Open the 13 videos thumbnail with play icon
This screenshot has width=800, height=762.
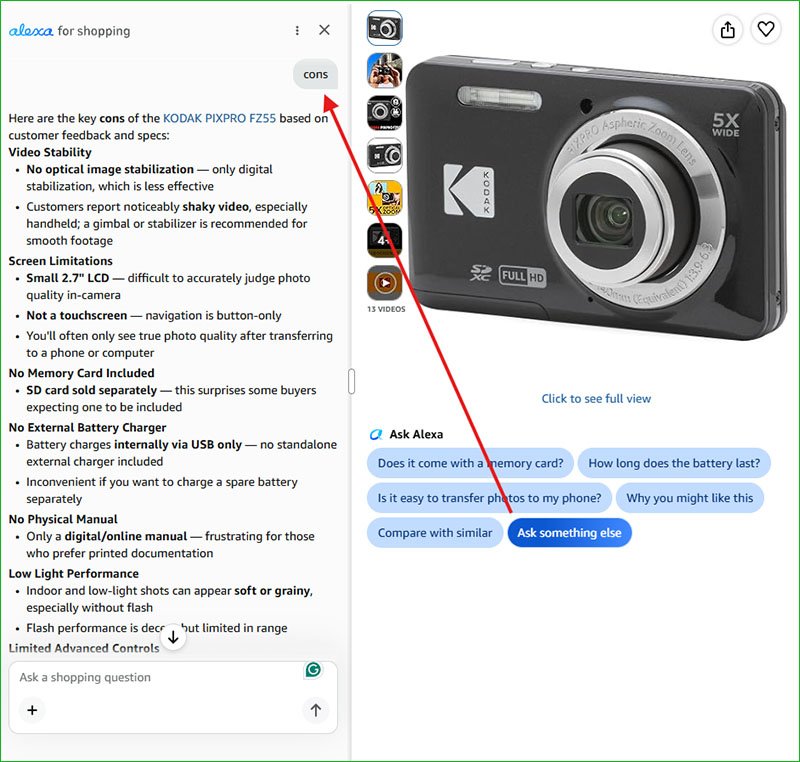(385, 283)
